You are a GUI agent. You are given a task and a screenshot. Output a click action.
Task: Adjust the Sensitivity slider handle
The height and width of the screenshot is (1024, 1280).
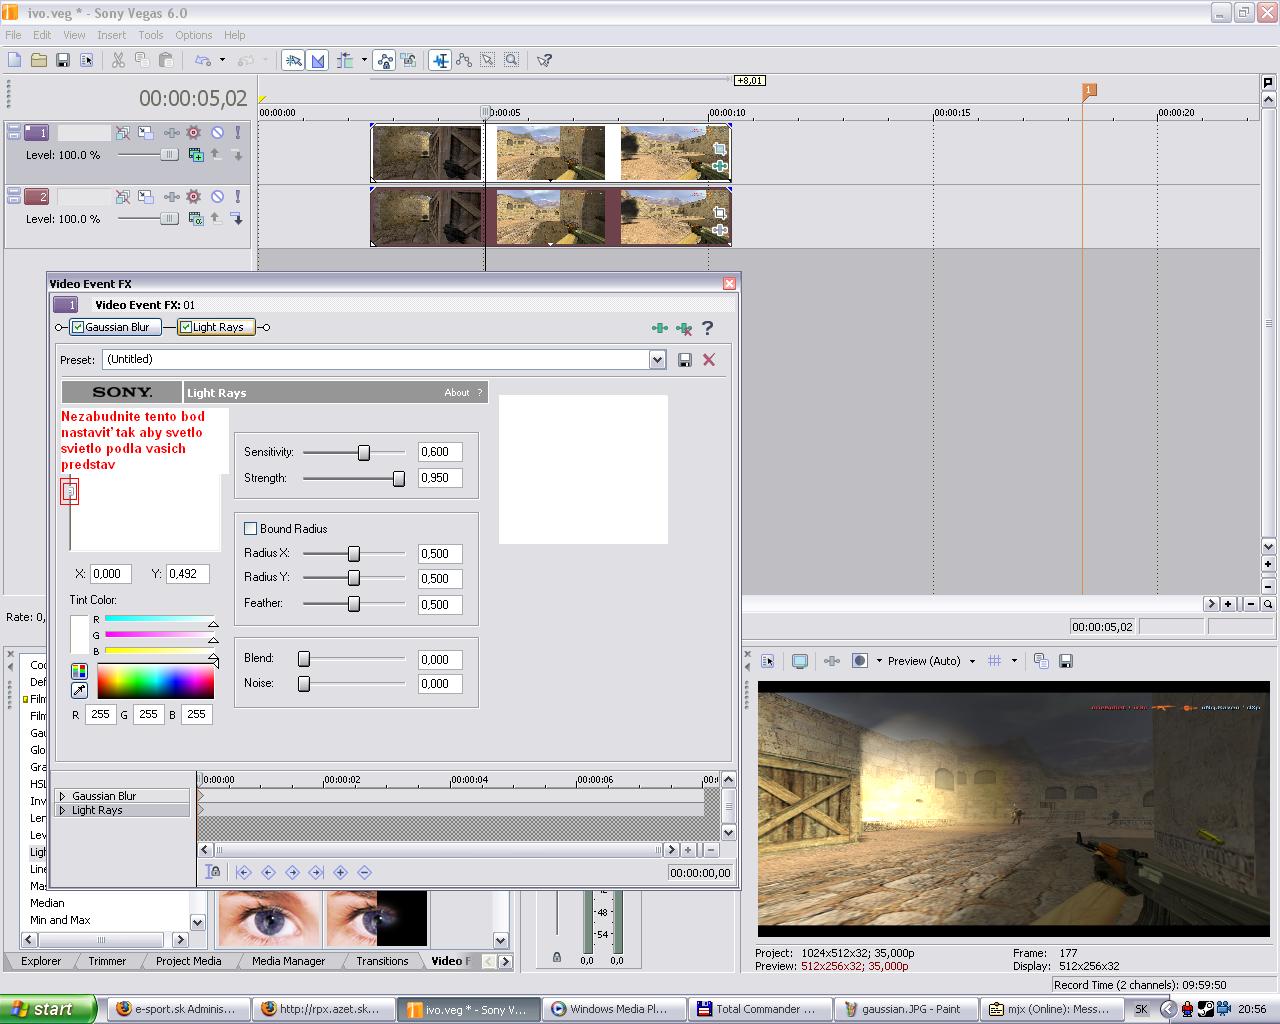364,453
